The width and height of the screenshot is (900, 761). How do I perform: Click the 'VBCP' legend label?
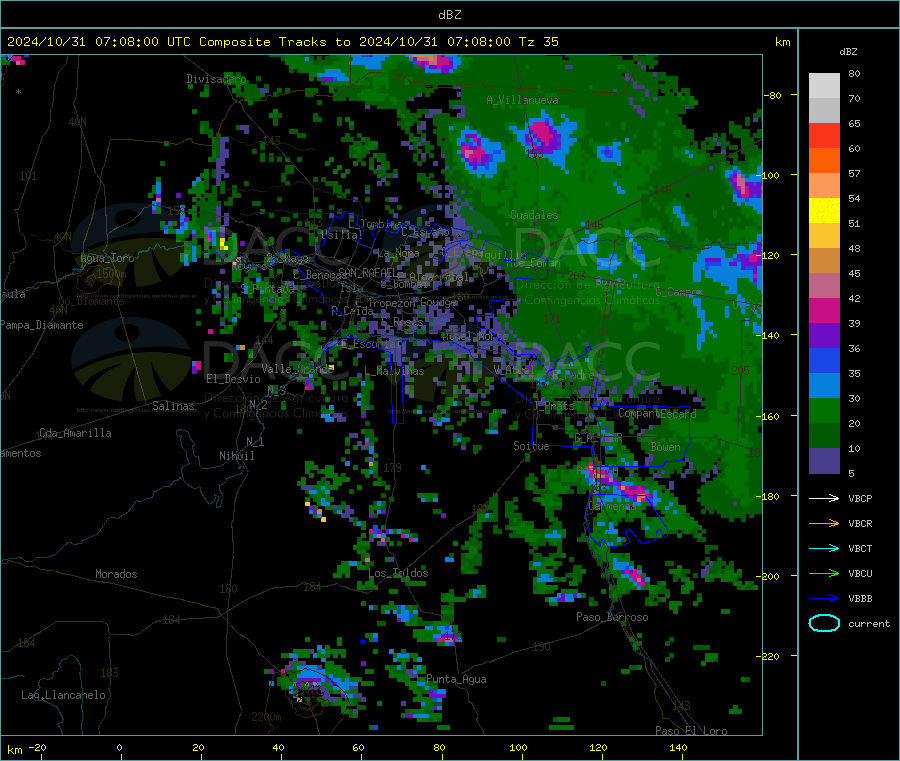(x=860, y=498)
